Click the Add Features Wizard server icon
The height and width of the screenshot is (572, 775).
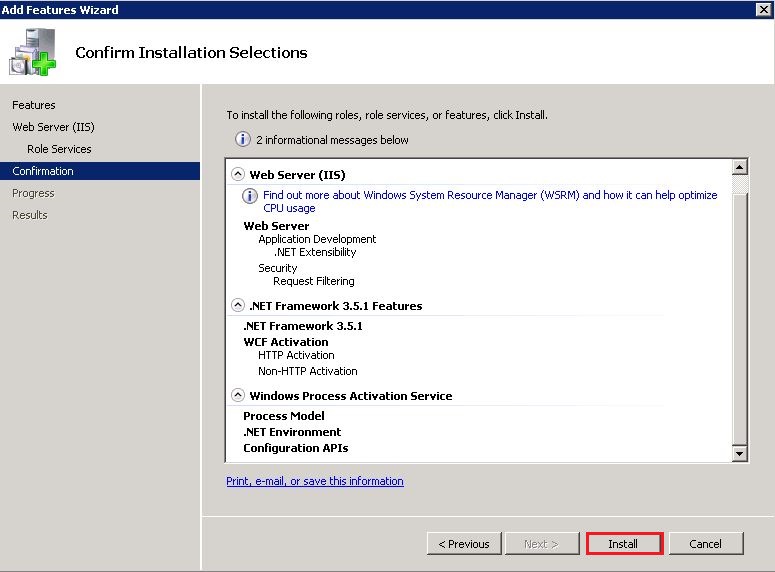[x=33, y=51]
